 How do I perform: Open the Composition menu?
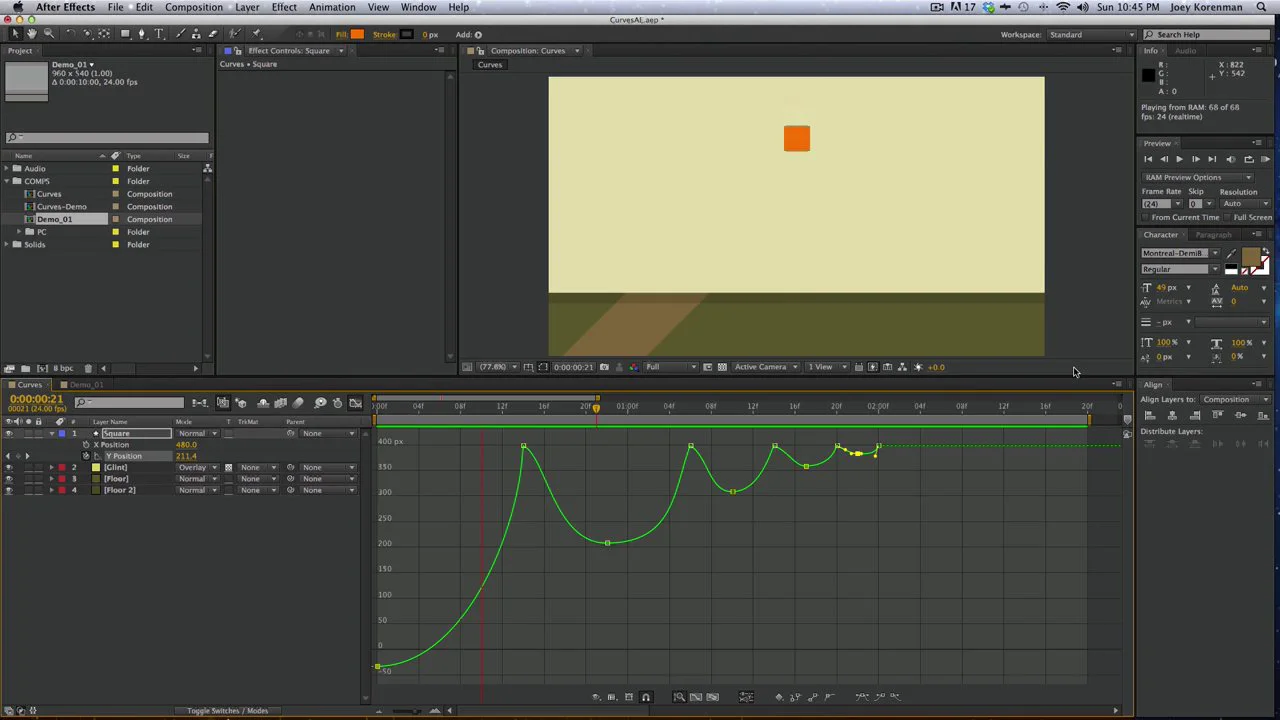click(194, 7)
